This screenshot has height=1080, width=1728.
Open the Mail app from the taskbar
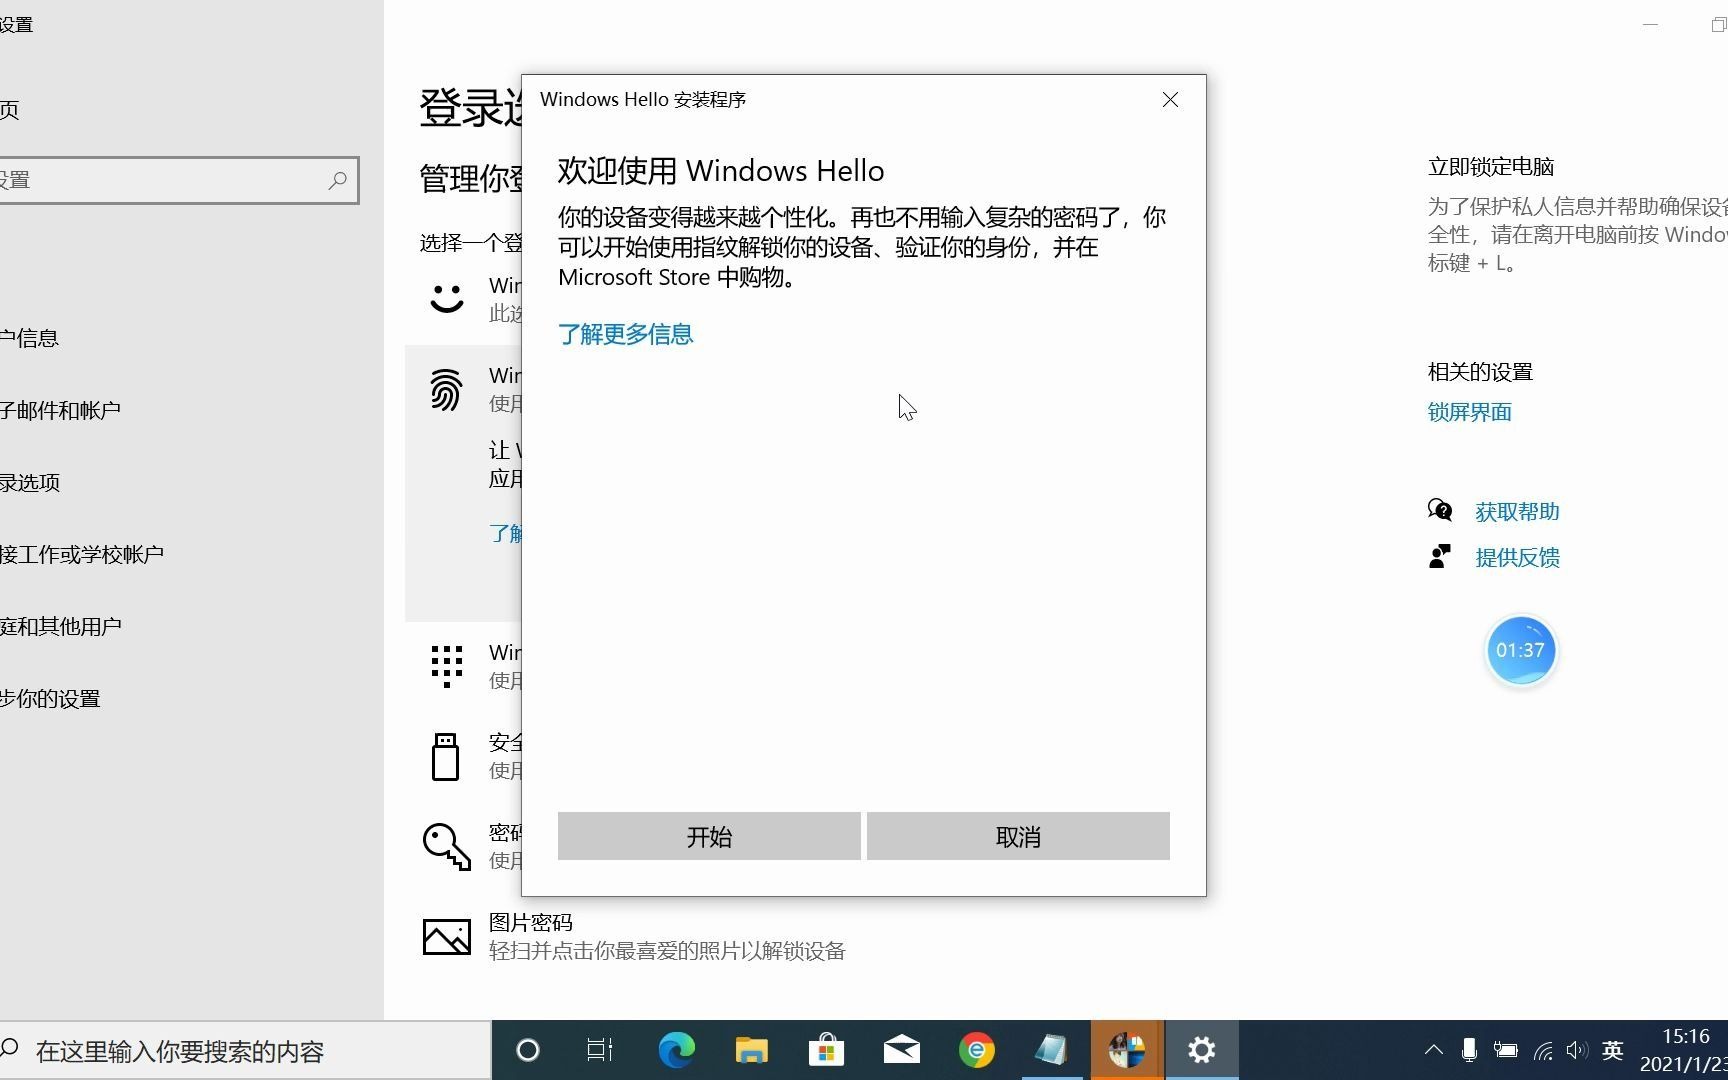901,1050
